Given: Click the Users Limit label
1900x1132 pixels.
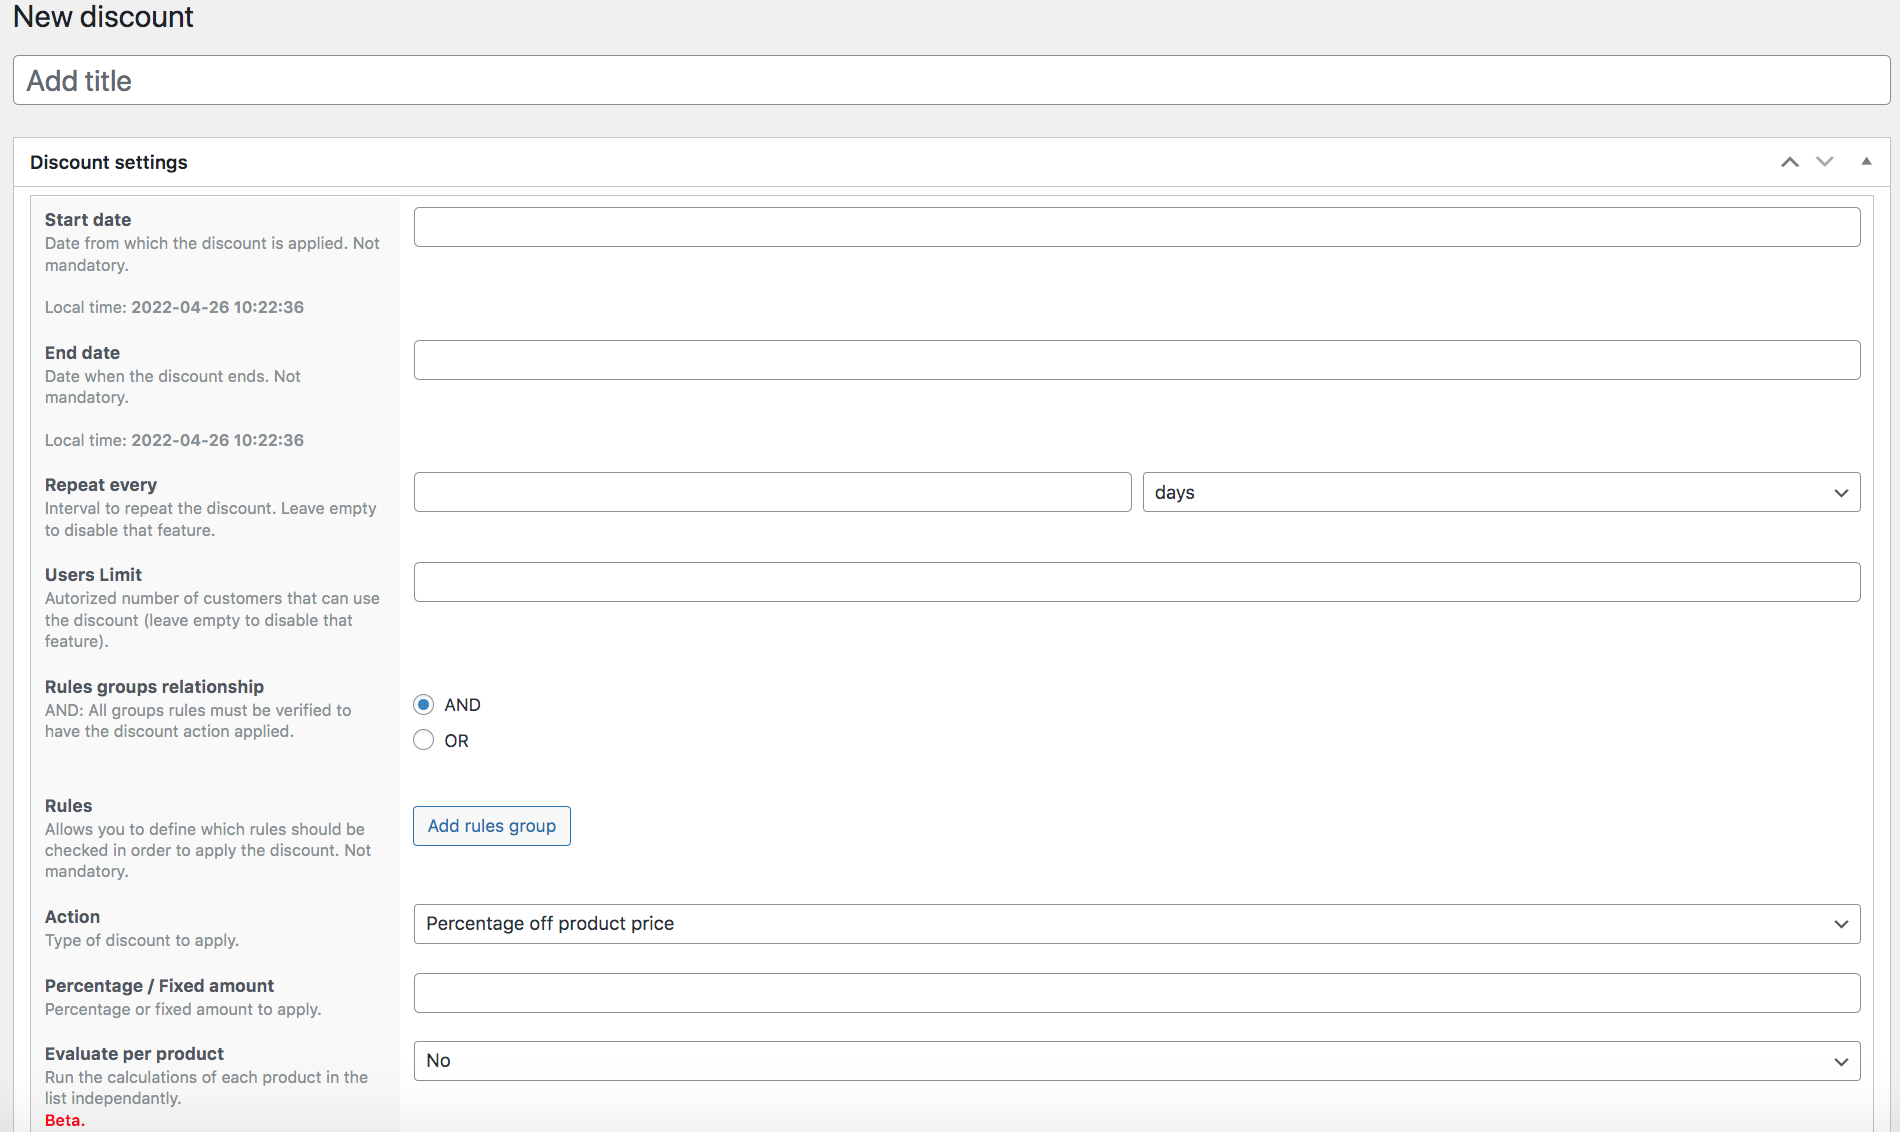Looking at the screenshot, I should coord(93,575).
